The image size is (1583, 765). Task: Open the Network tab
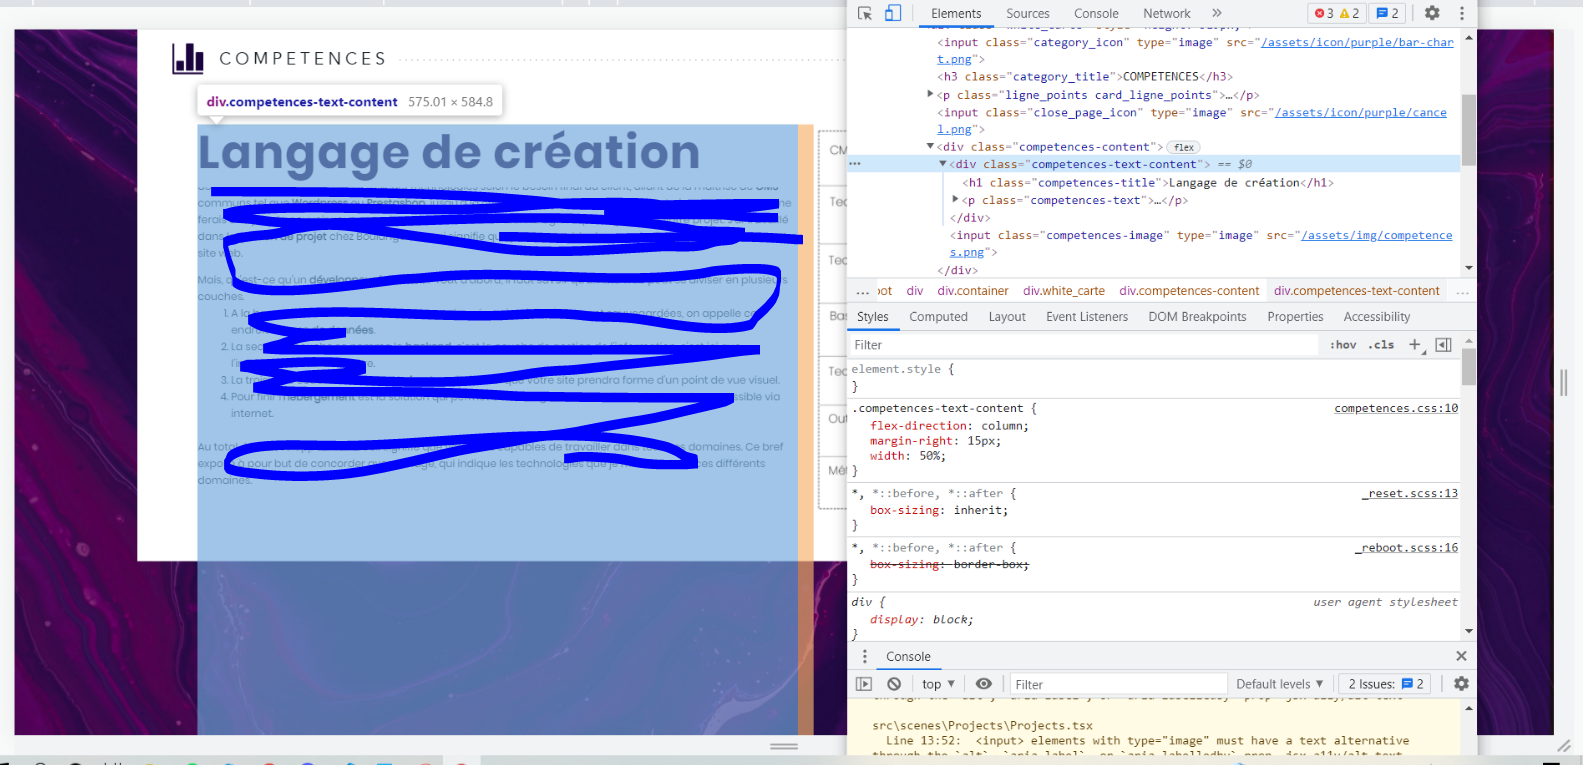coord(1167,13)
